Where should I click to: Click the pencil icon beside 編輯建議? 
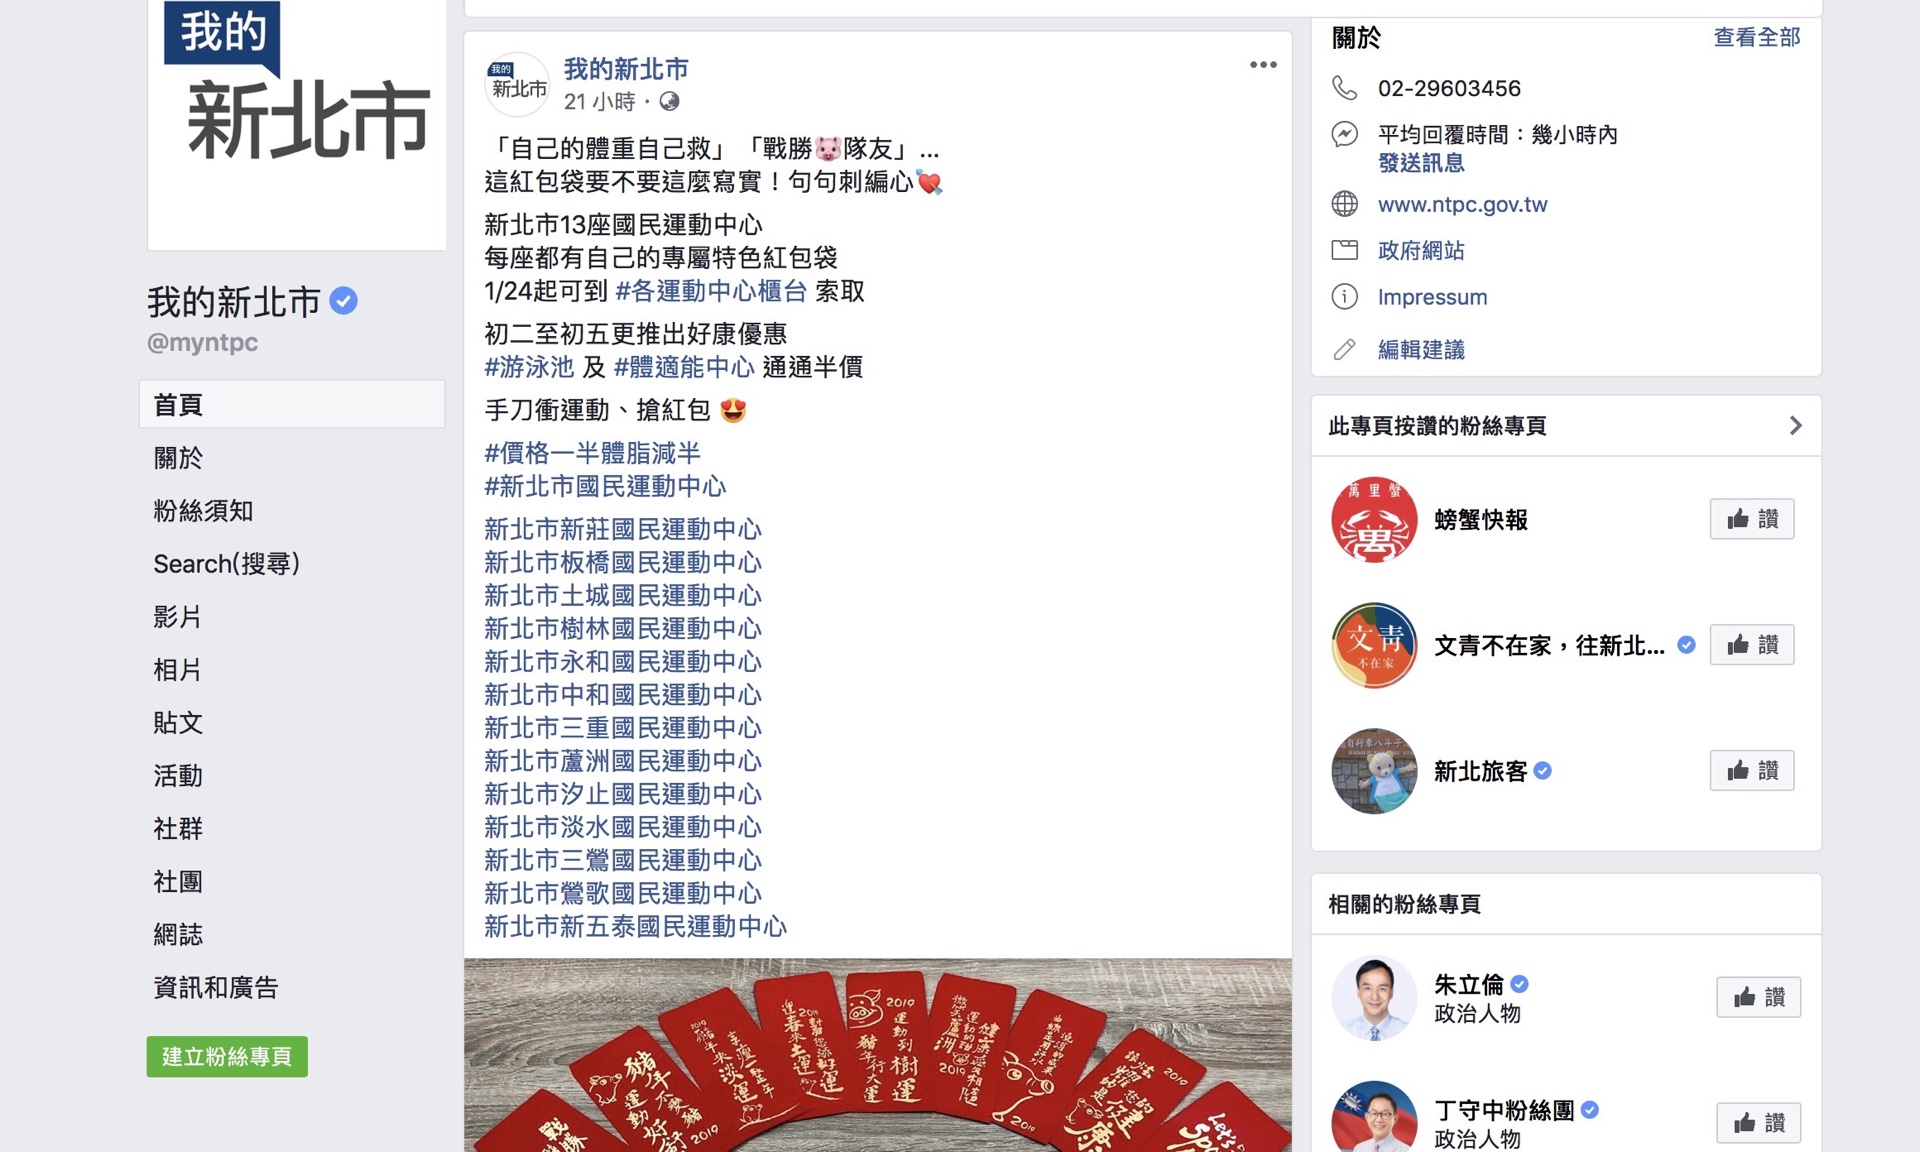pos(1345,349)
